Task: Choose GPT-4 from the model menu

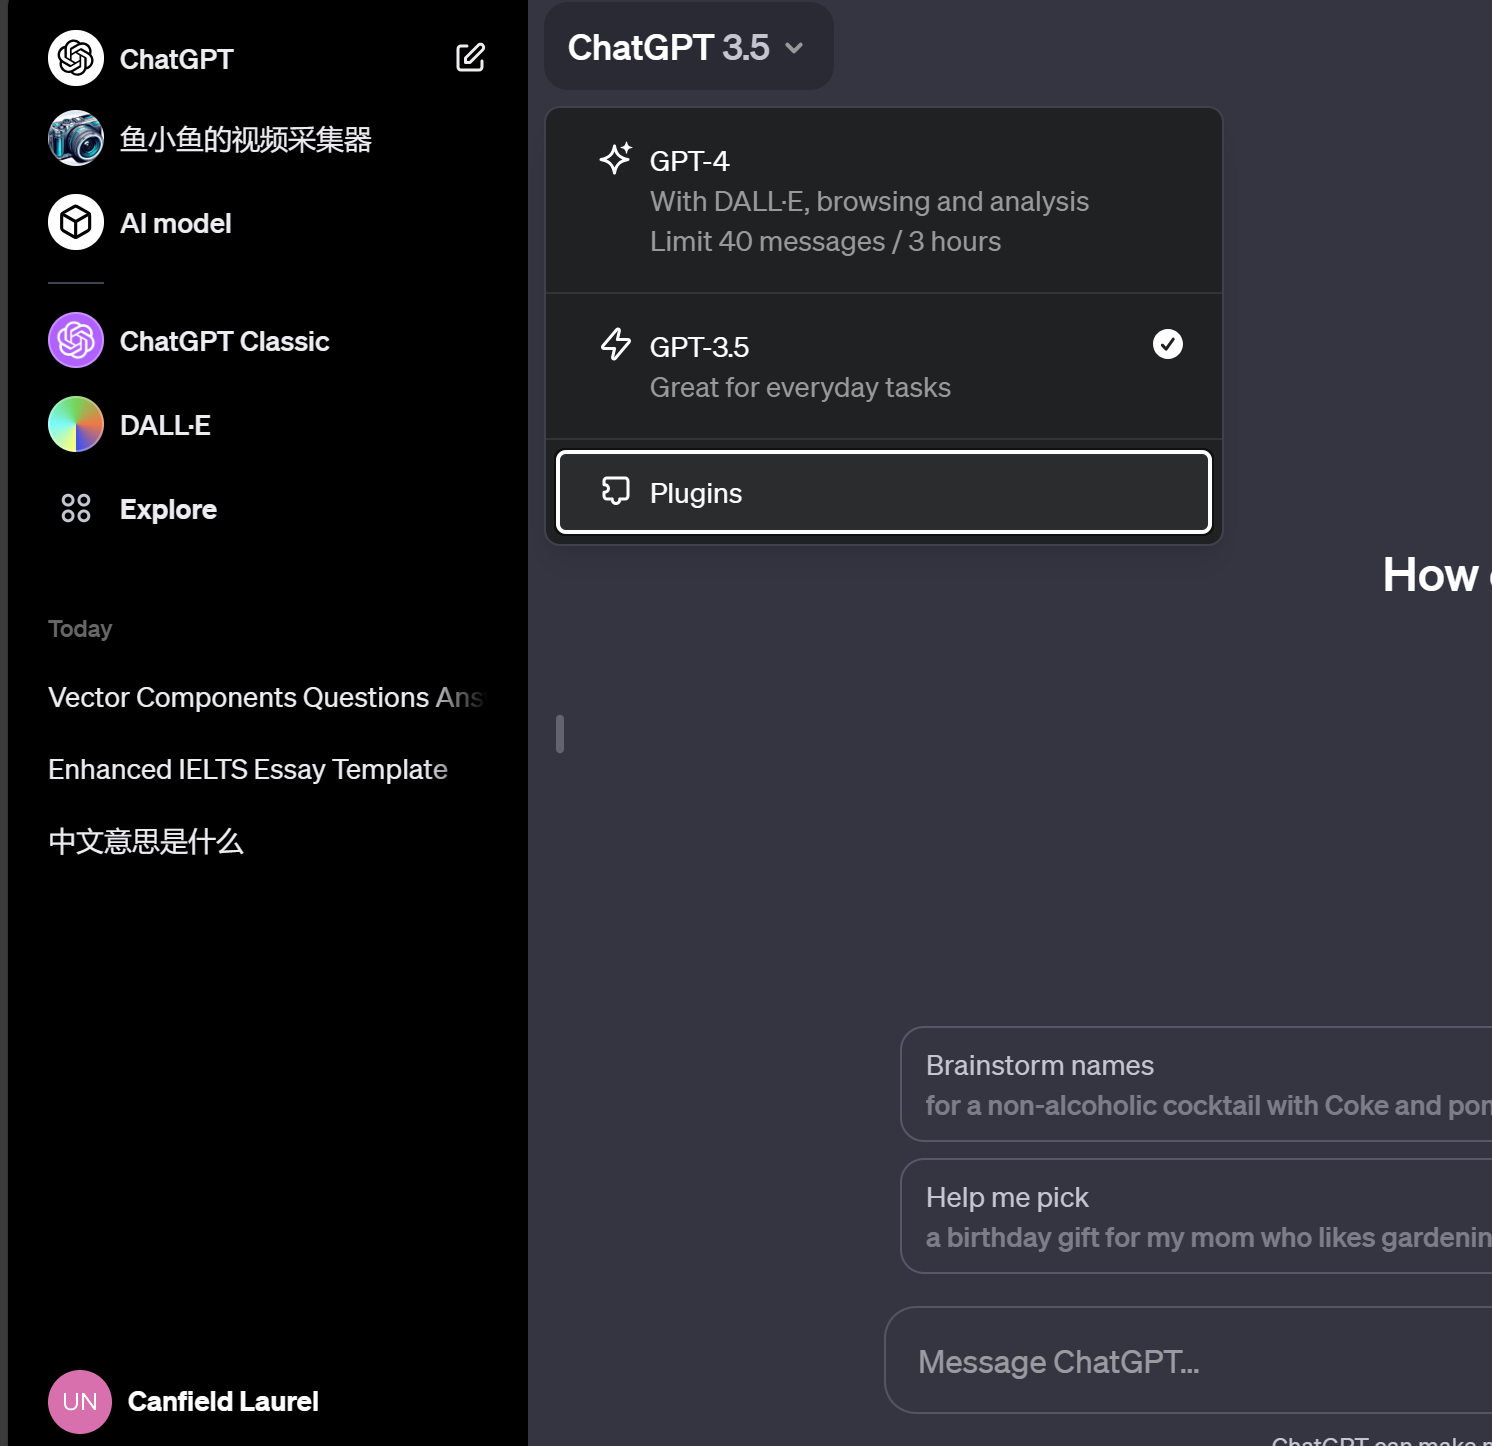Action: [884, 201]
